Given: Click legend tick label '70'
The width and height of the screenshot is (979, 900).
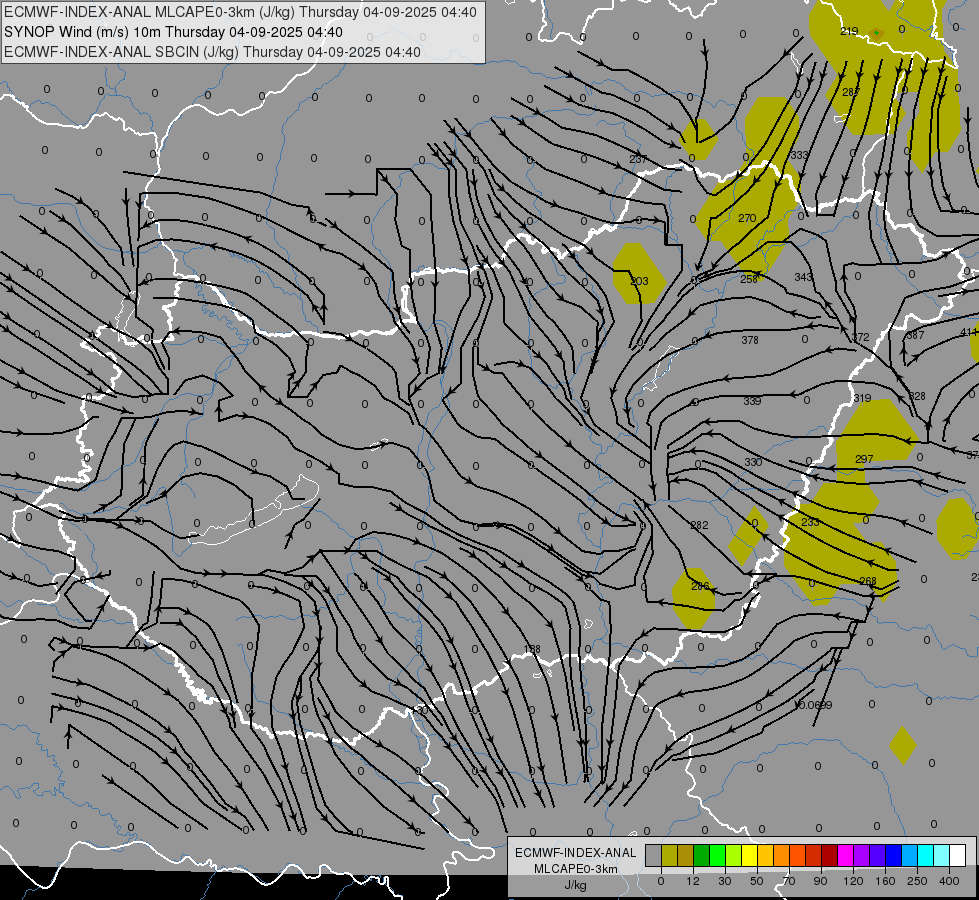Looking at the screenshot, I should (x=789, y=881).
